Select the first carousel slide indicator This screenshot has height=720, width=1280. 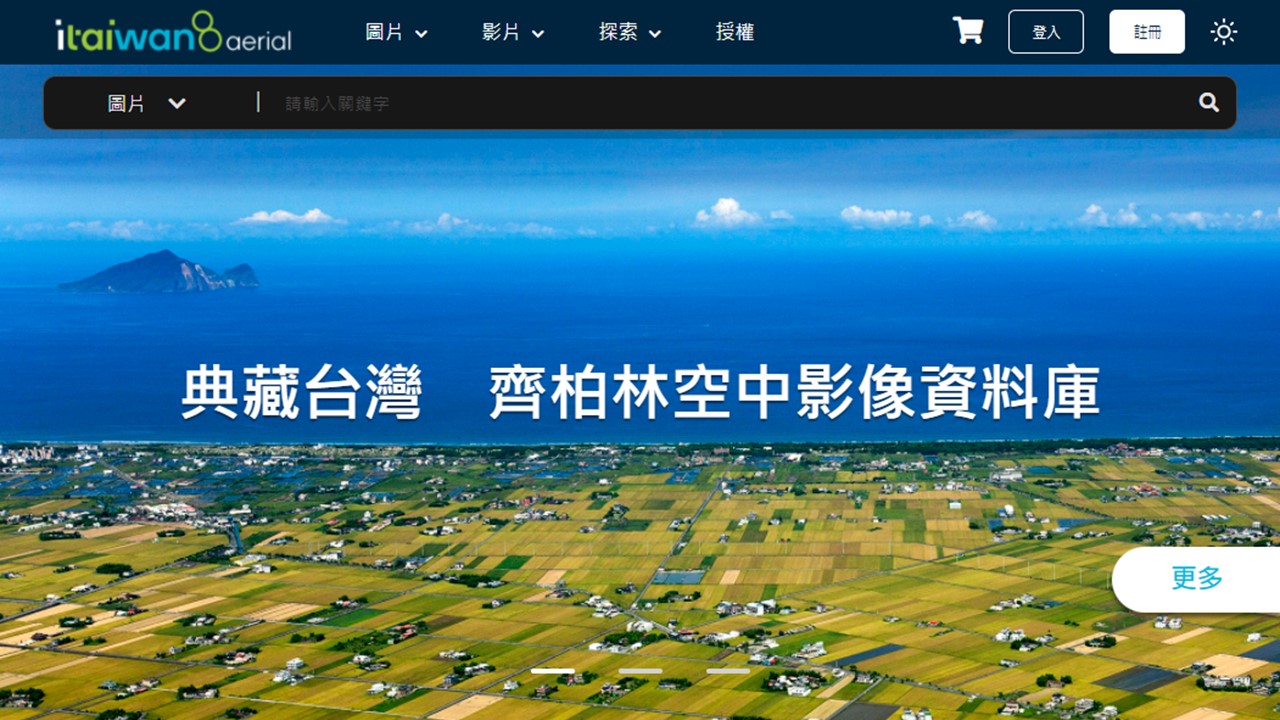(552, 670)
